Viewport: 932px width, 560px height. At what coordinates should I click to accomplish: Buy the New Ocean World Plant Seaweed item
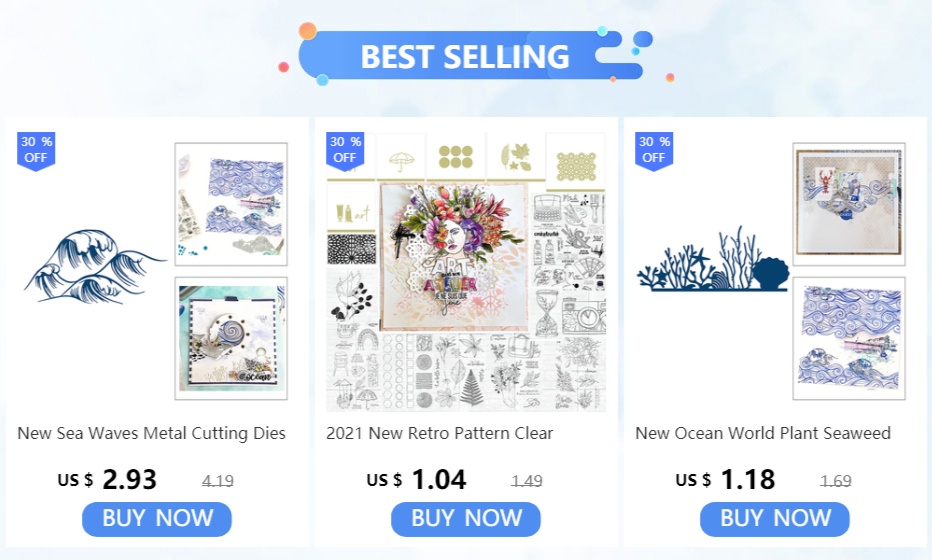coord(774,518)
